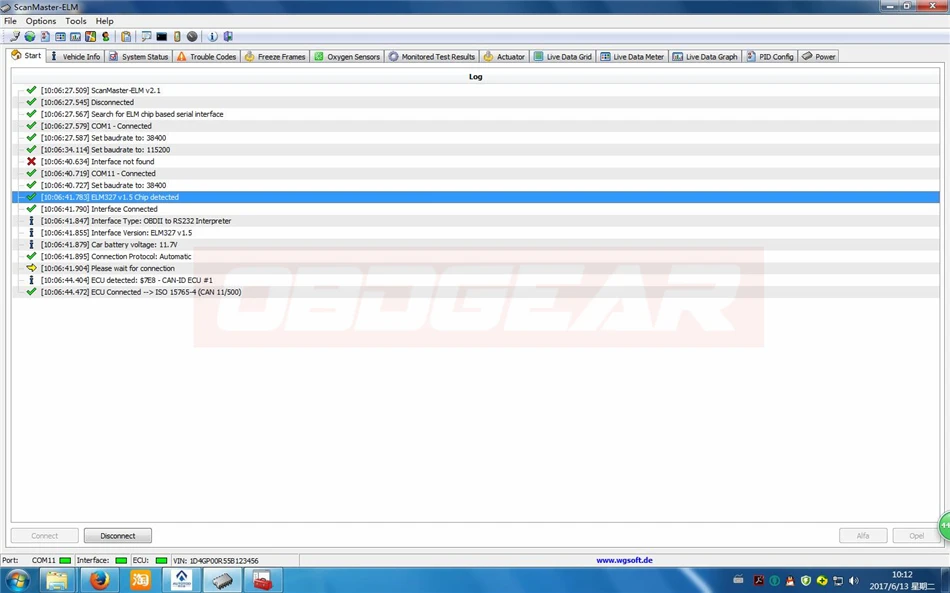The height and width of the screenshot is (593, 950).
Task: Click the grayed Connect button
Action: pos(45,535)
